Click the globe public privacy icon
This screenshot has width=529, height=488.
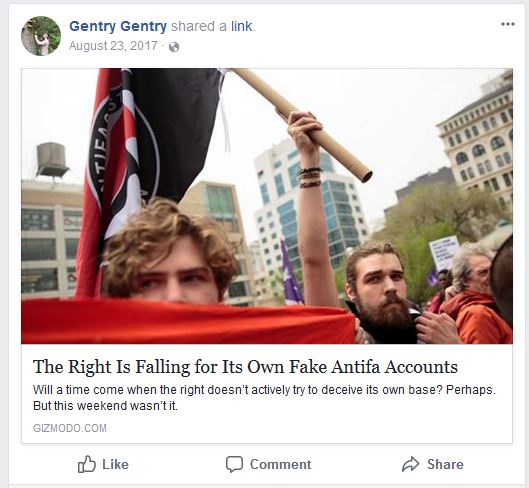pos(174,47)
